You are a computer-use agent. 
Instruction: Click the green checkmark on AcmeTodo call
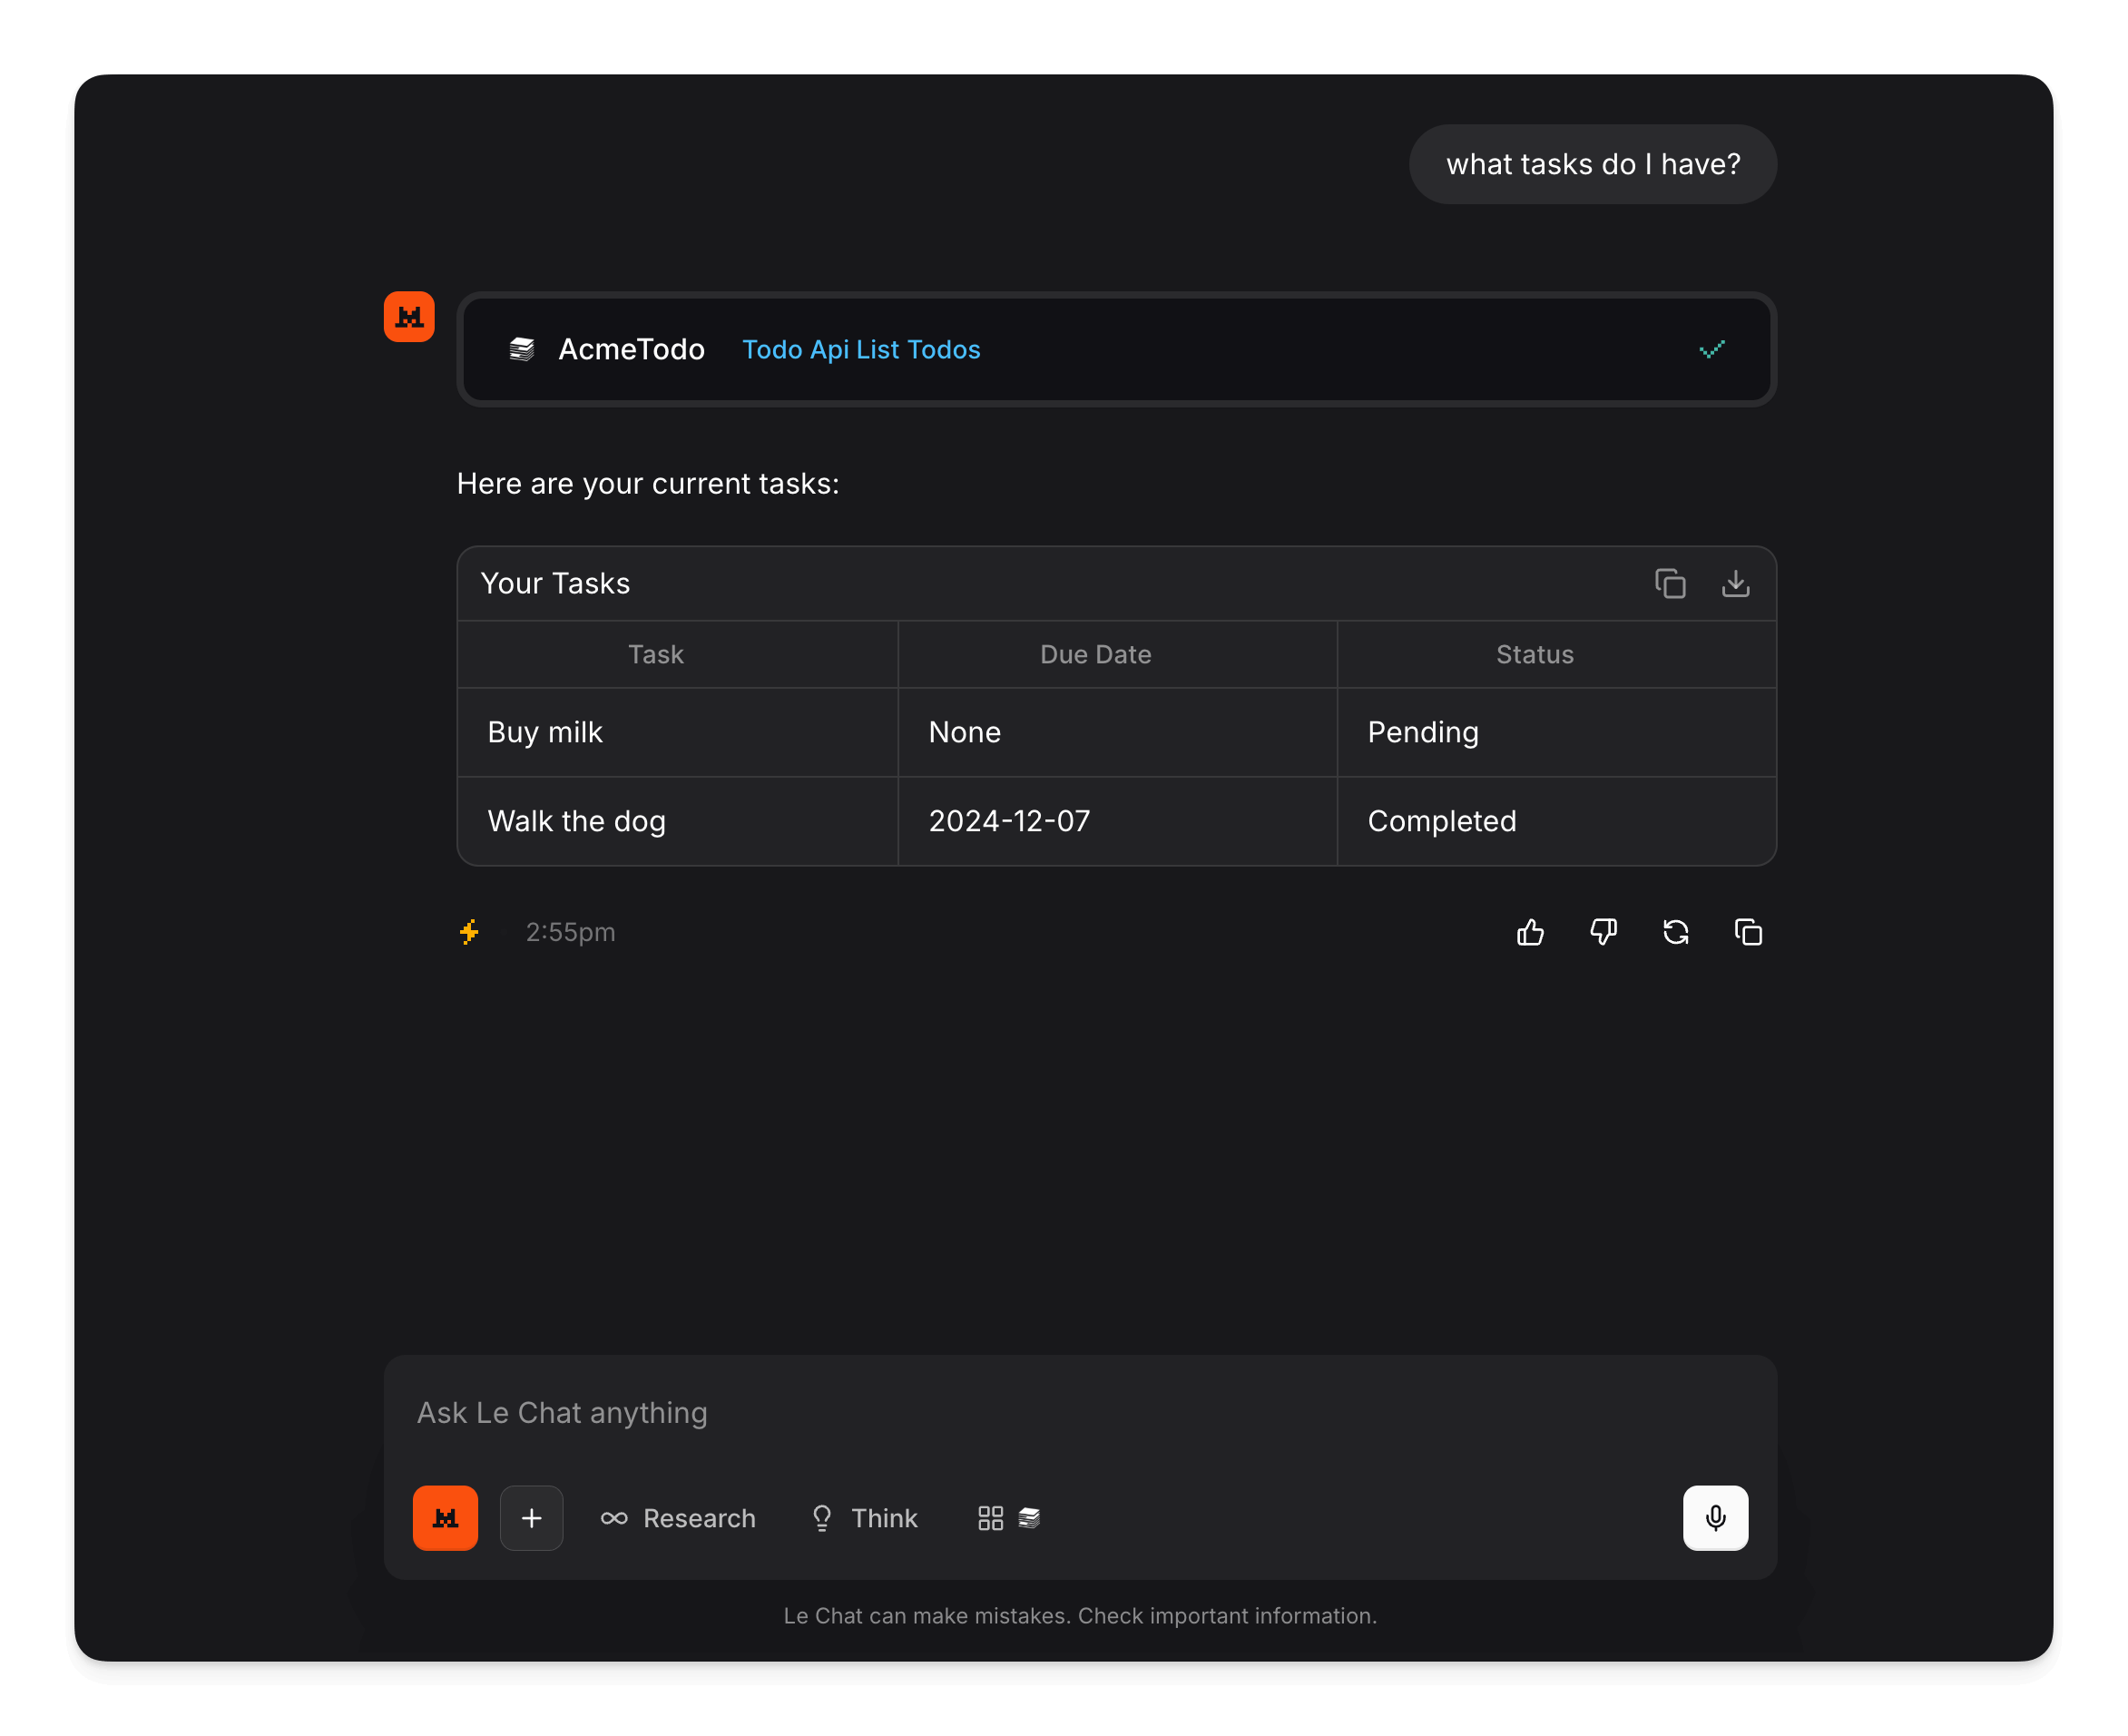tap(1712, 349)
